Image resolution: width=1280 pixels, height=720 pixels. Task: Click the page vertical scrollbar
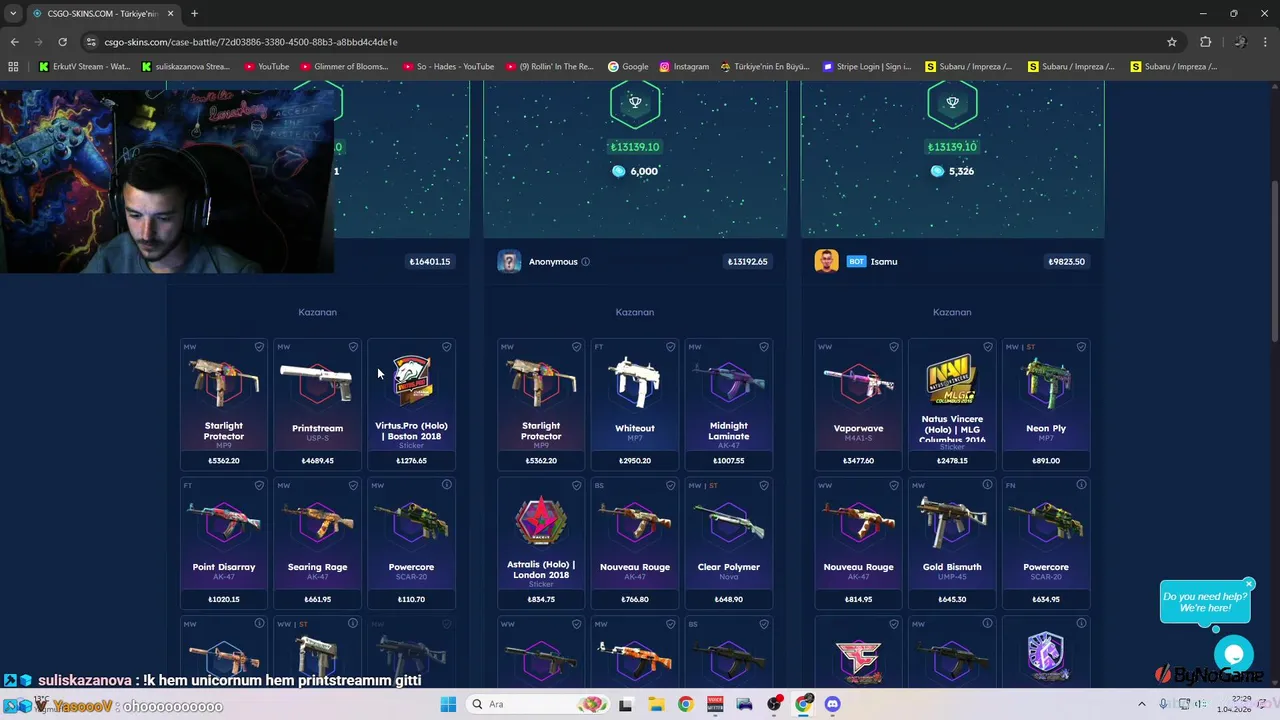(1273, 260)
